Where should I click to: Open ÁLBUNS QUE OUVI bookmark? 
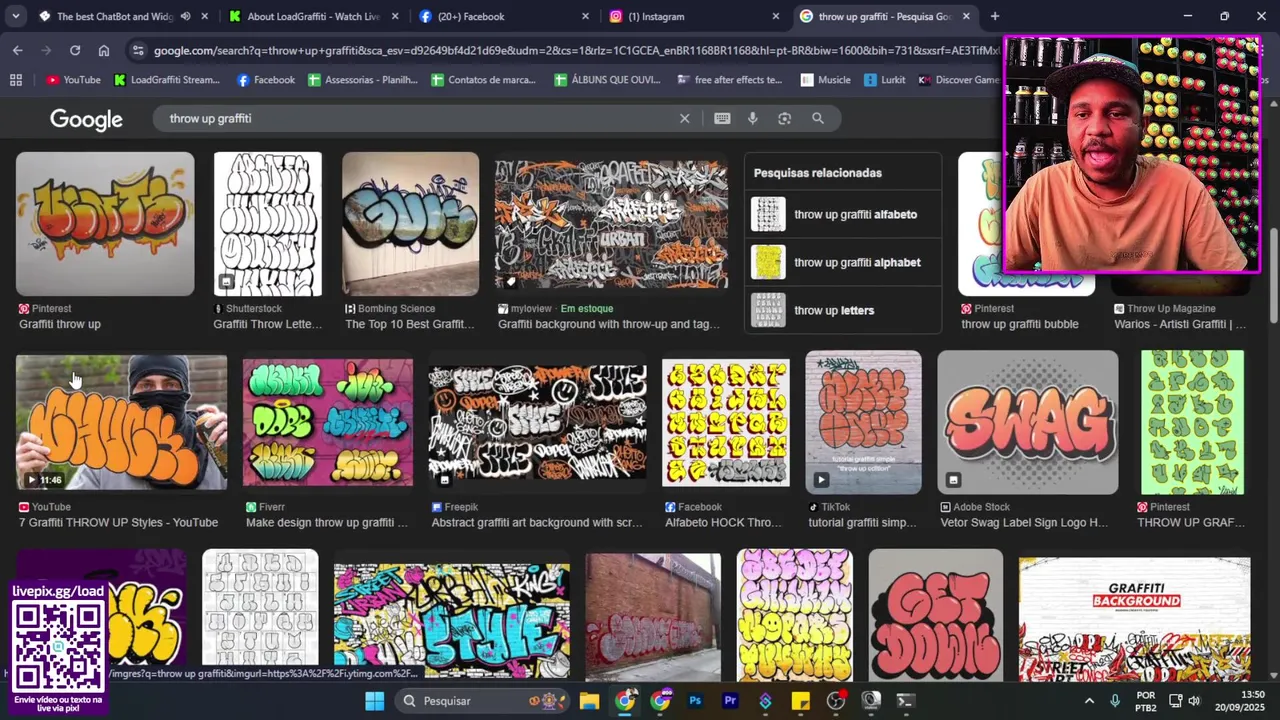pyautogui.click(x=609, y=80)
